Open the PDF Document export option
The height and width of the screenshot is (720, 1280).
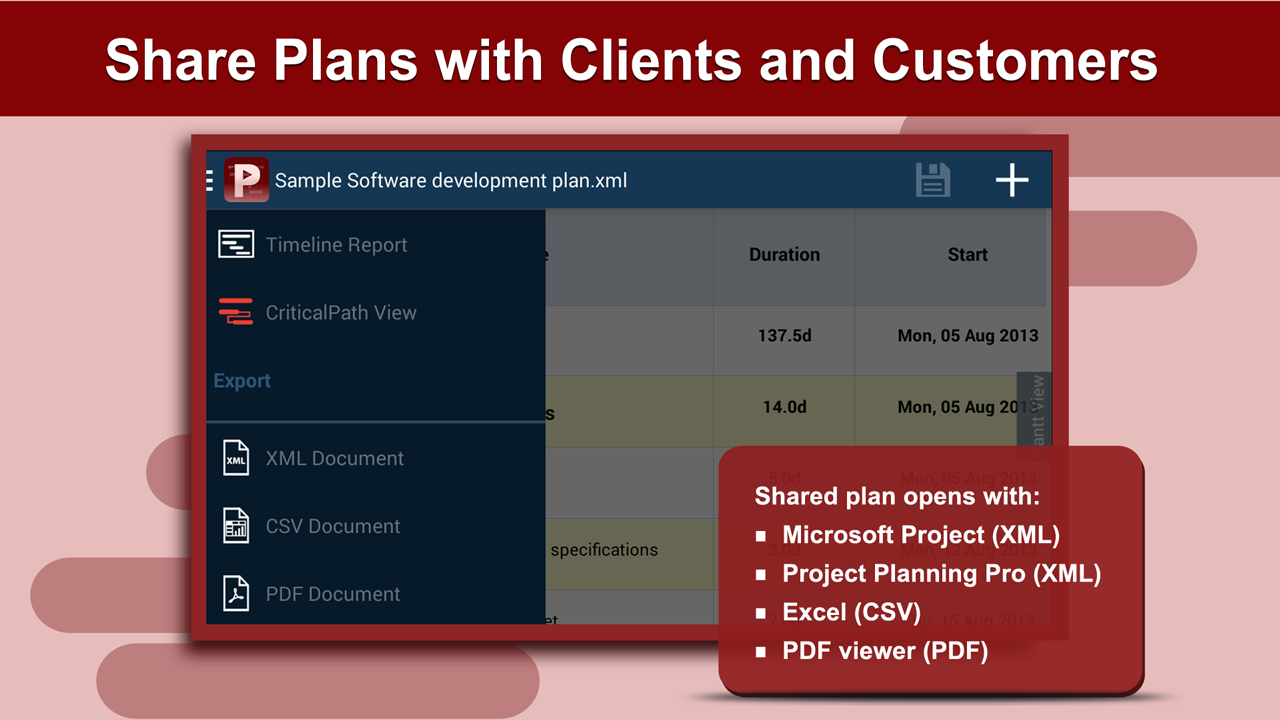point(332,593)
